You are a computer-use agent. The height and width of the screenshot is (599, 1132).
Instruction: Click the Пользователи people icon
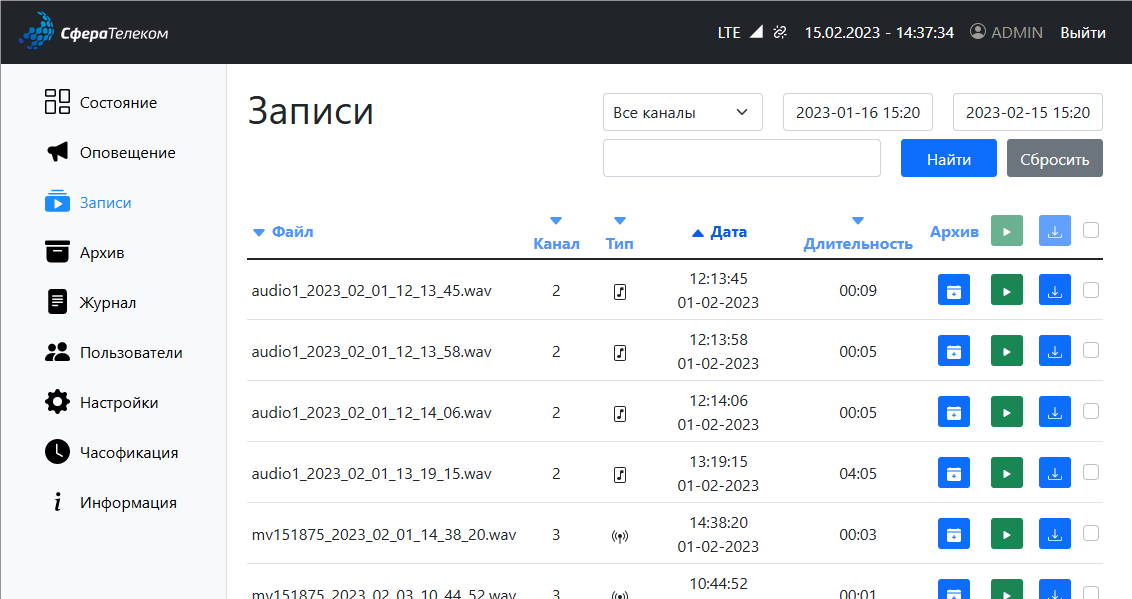coord(57,352)
